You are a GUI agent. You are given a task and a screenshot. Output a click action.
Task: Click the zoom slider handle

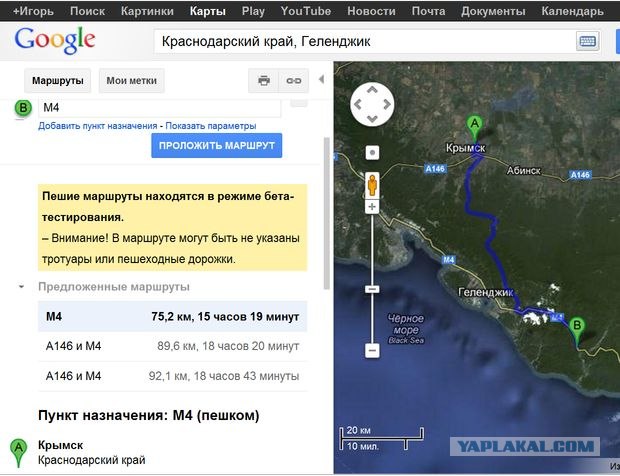372,289
